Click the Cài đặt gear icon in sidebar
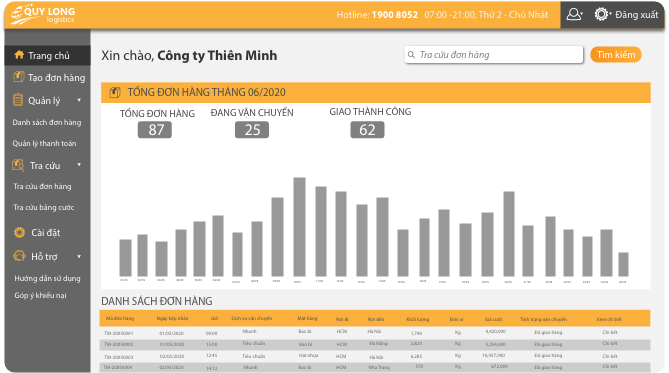Image resolution: width=669 pixels, height=373 pixels. [19, 232]
